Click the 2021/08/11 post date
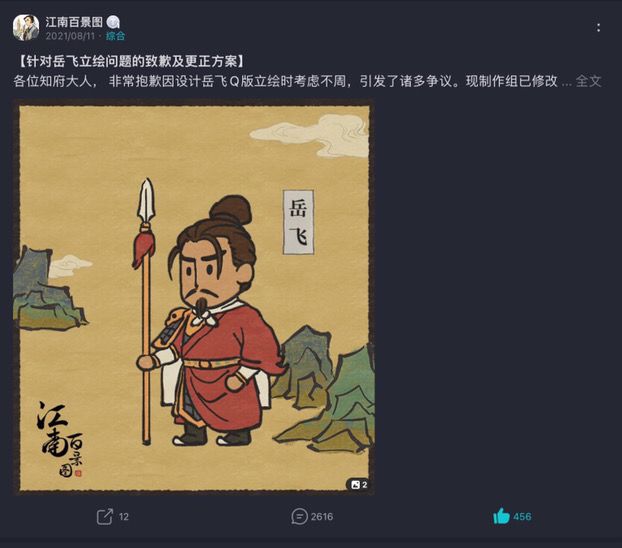 click(70, 36)
